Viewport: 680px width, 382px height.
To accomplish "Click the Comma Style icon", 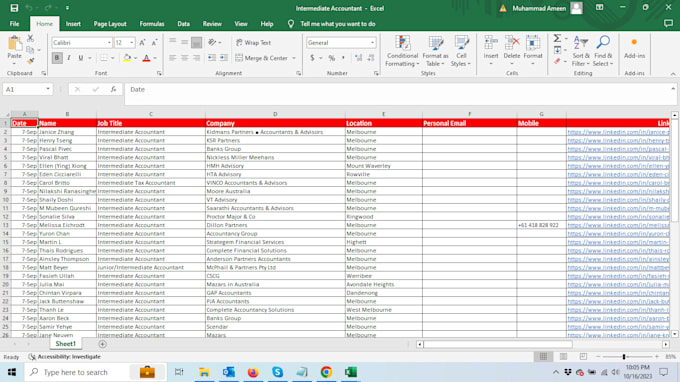I will tap(343, 58).
